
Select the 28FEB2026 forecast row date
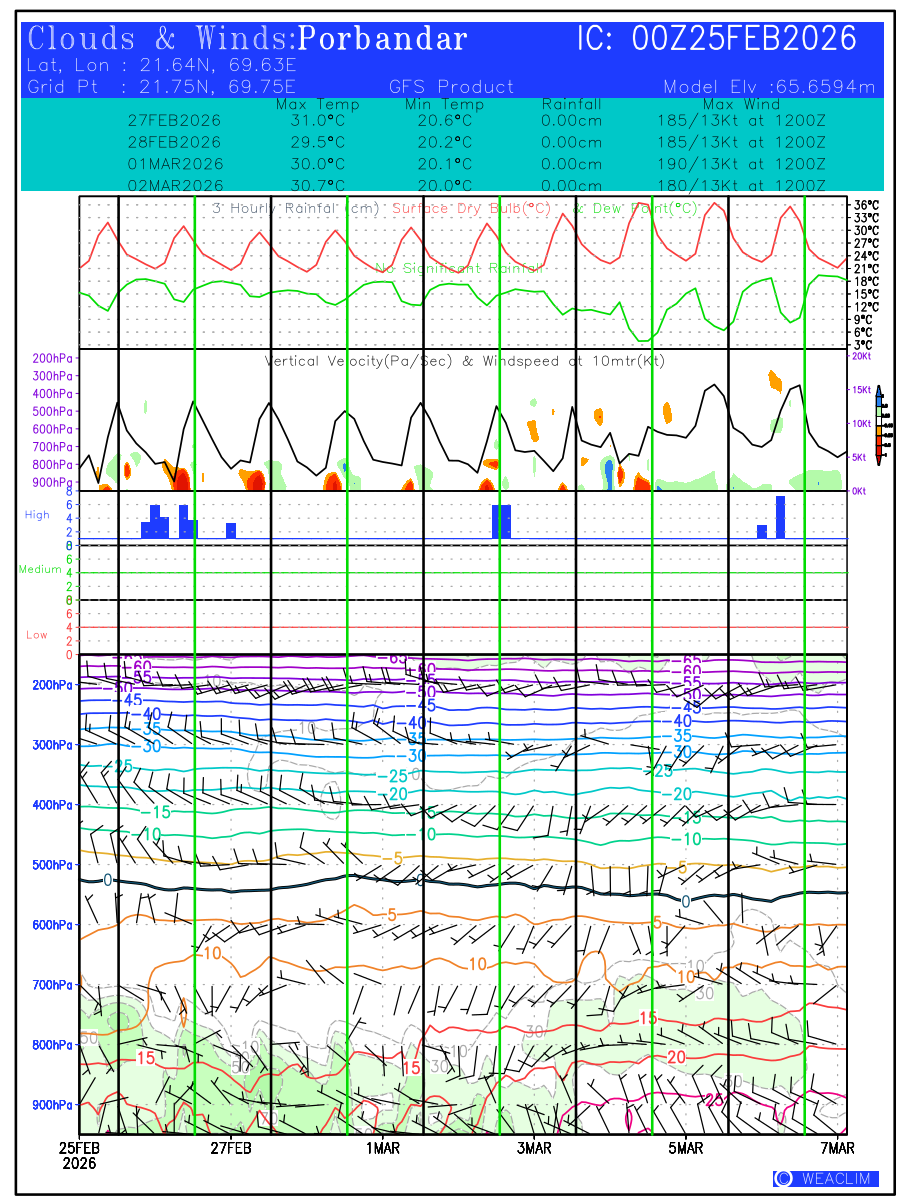tap(175, 141)
